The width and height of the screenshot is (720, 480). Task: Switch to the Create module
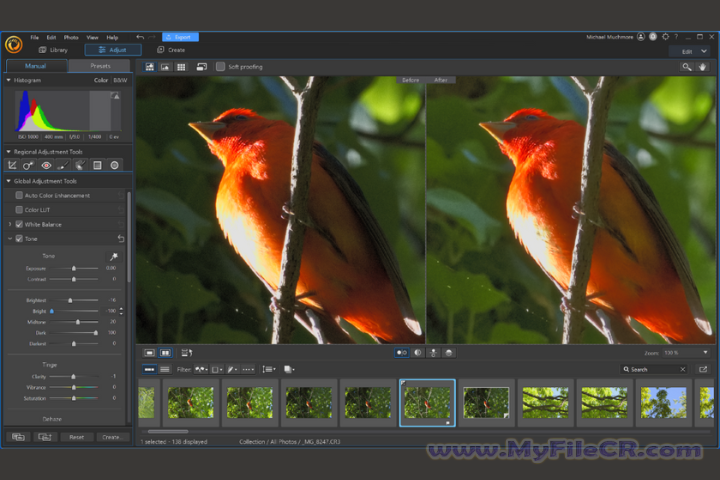(x=171, y=50)
